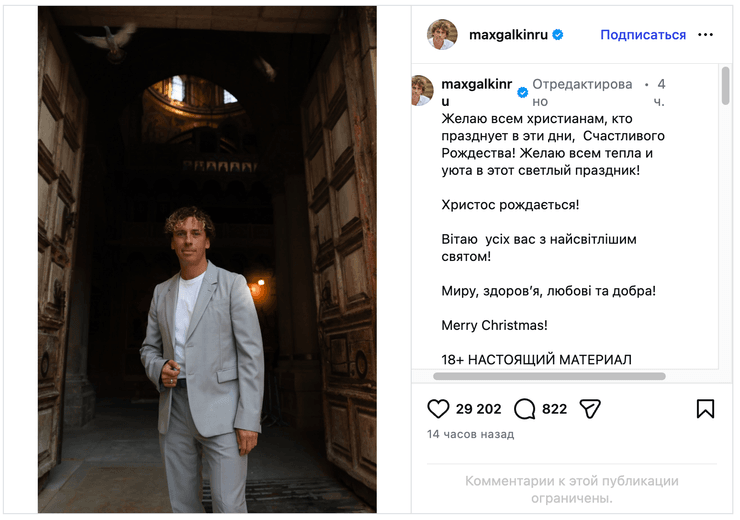Screen dimensions: 740x520
Task: Like the post with the heart icon
Action: pos(438,409)
